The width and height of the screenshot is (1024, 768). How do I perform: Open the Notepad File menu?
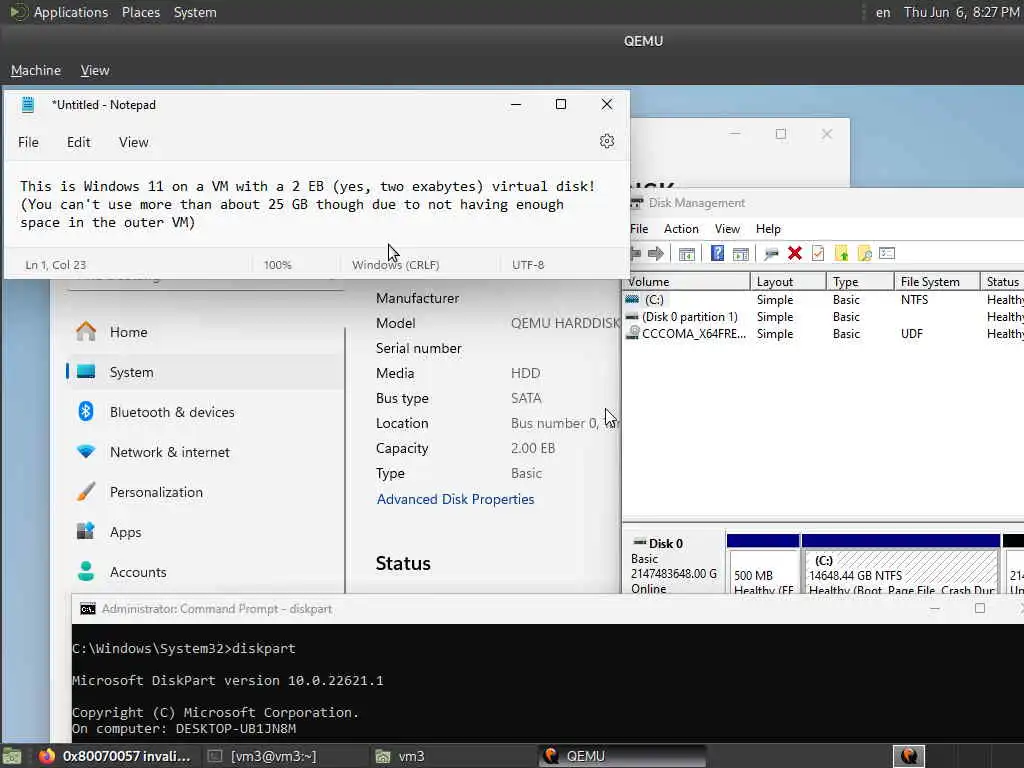[x=28, y=142]
